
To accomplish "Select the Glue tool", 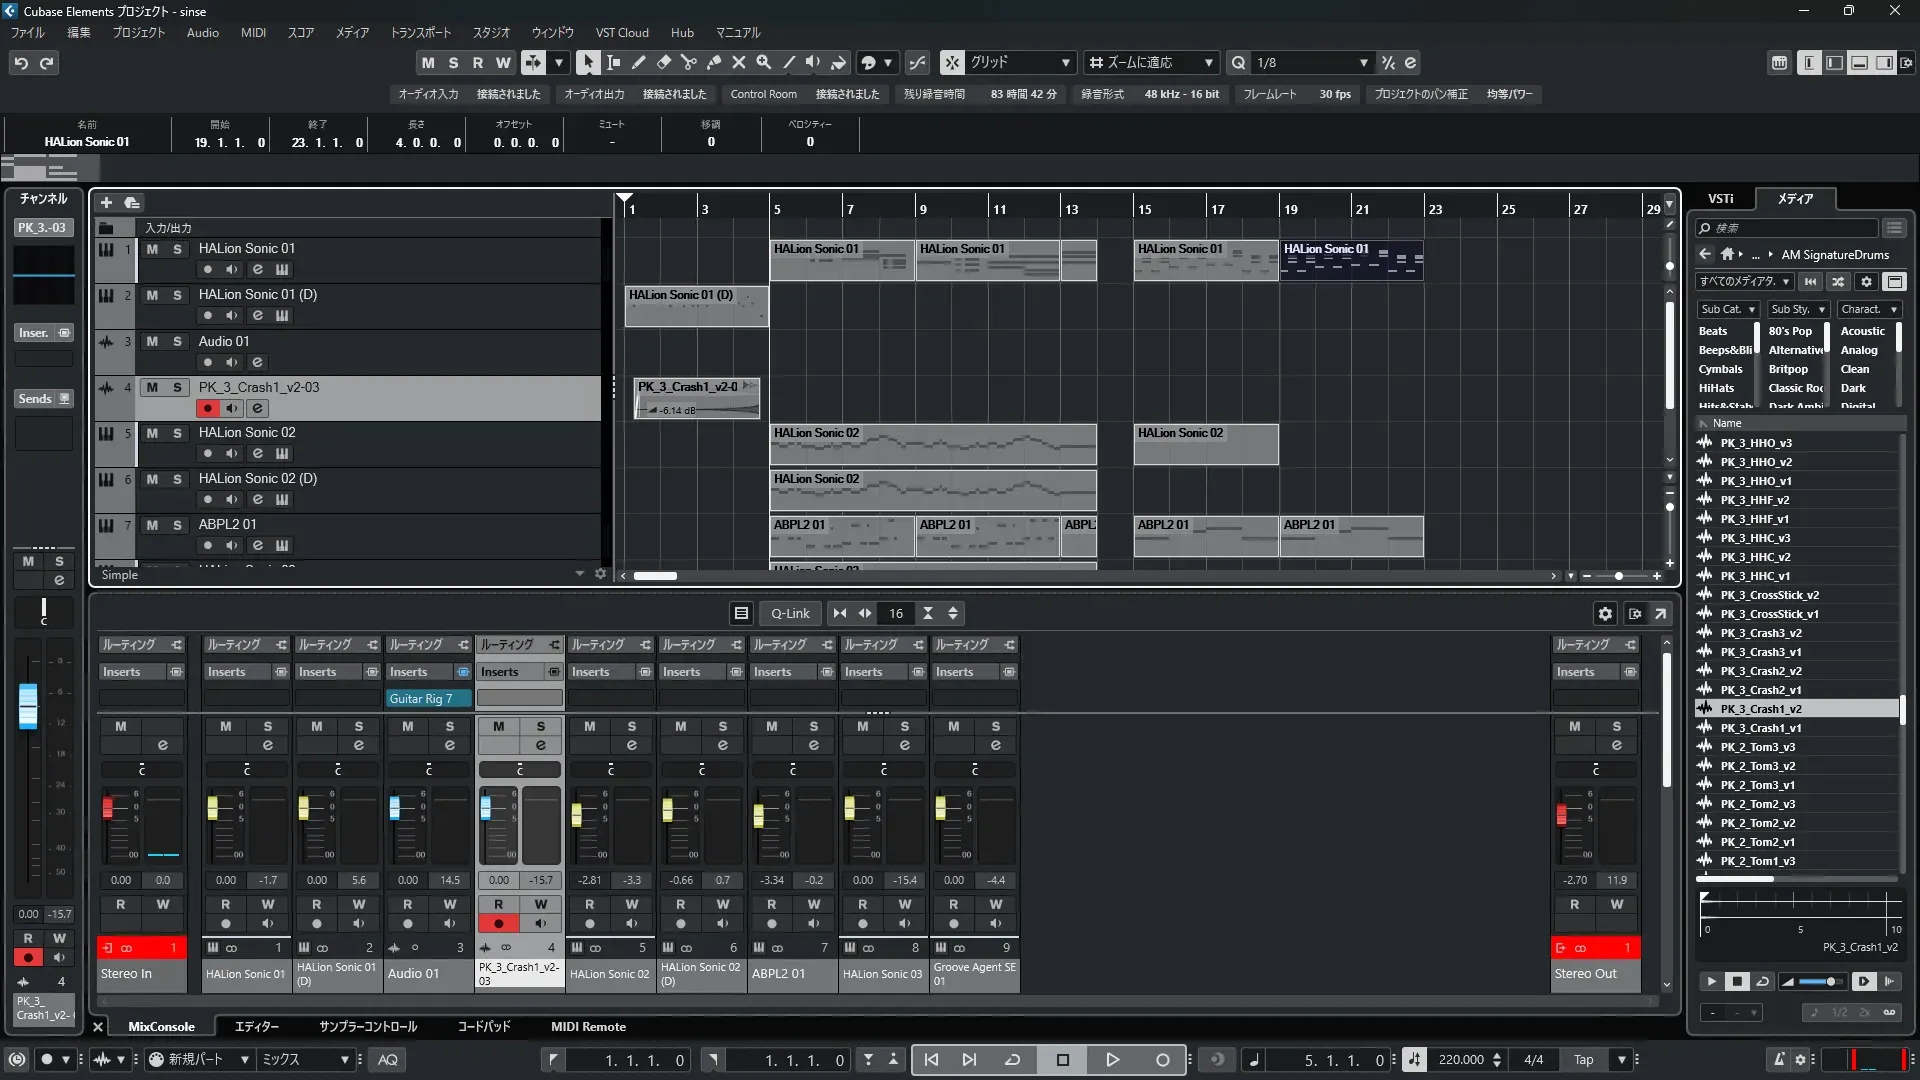I will [x=714, y=62].
